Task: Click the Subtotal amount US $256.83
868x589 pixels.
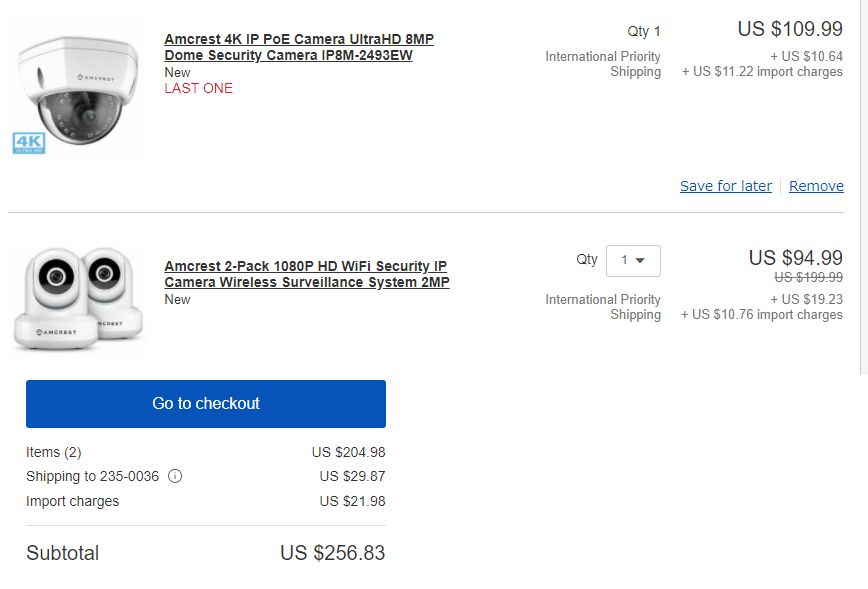Action: click(332, 553)
